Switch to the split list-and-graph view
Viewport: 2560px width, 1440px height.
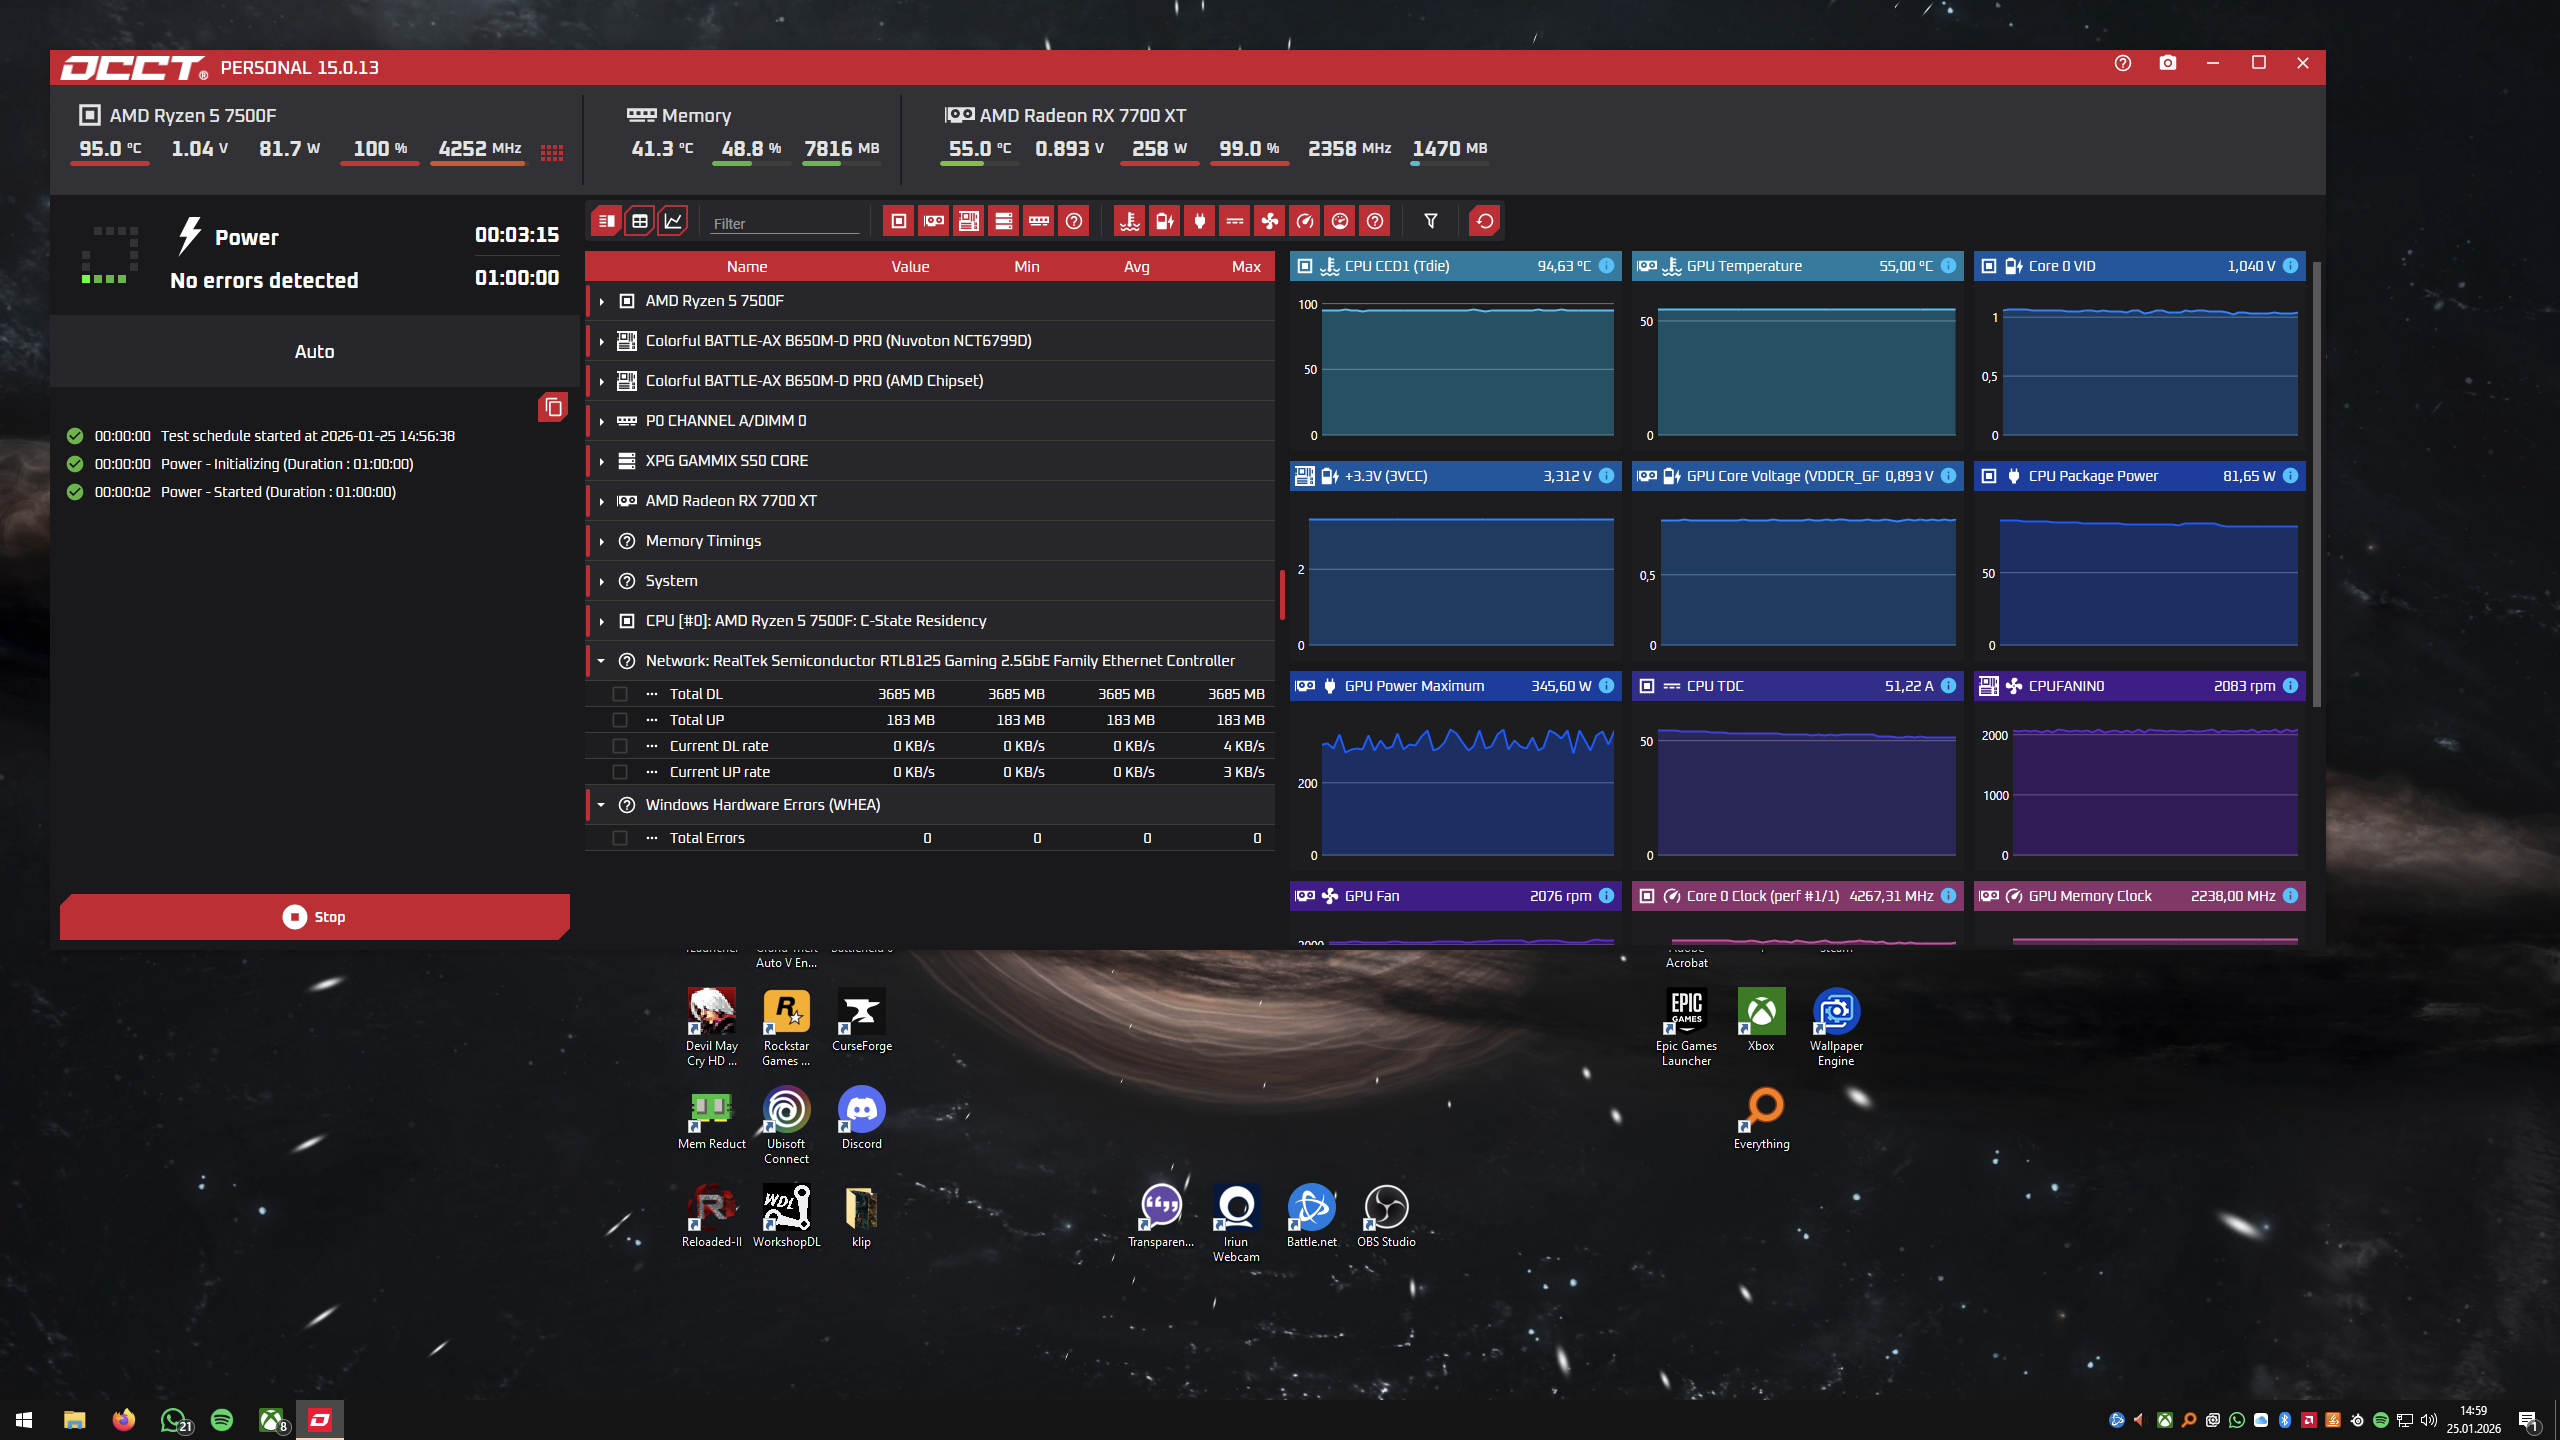(606, 221)
